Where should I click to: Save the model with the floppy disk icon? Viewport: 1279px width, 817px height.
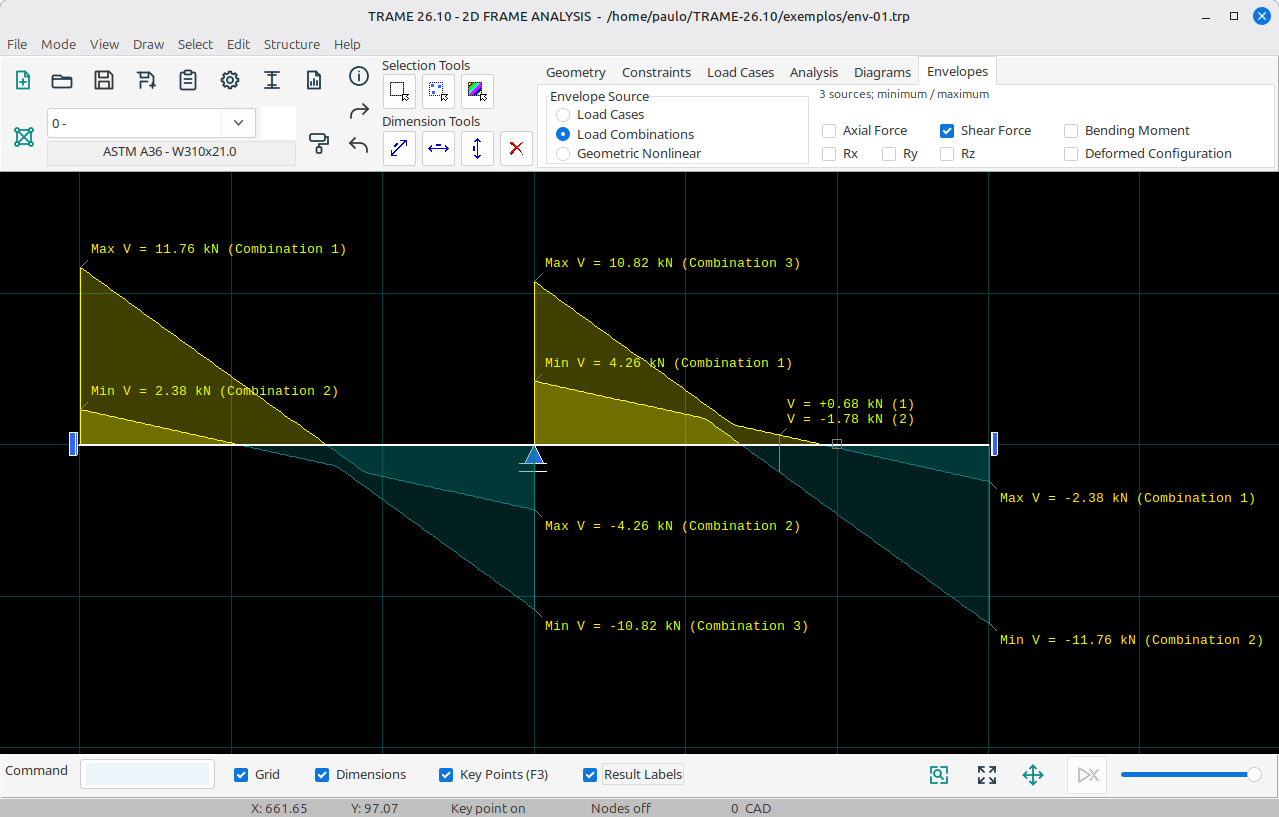(x=104, y=81)
